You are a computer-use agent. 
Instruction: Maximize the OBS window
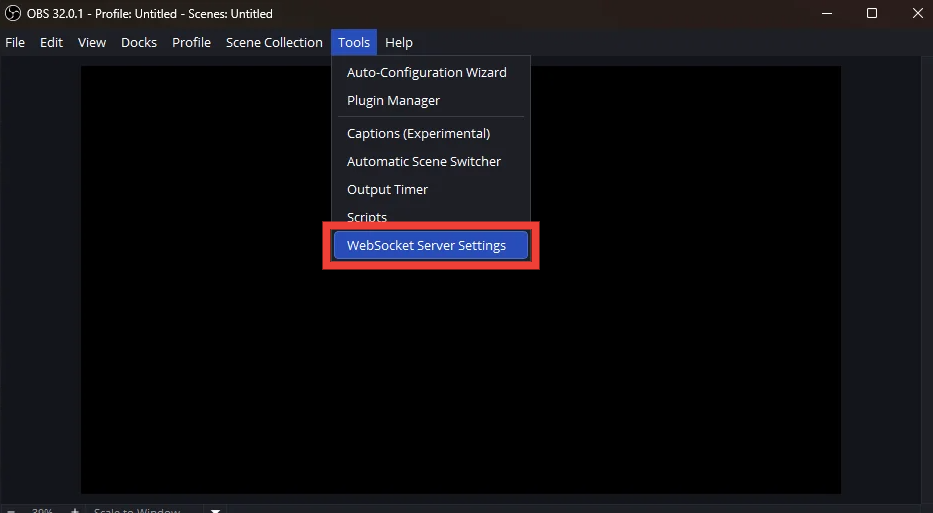(x=872, y=13)
